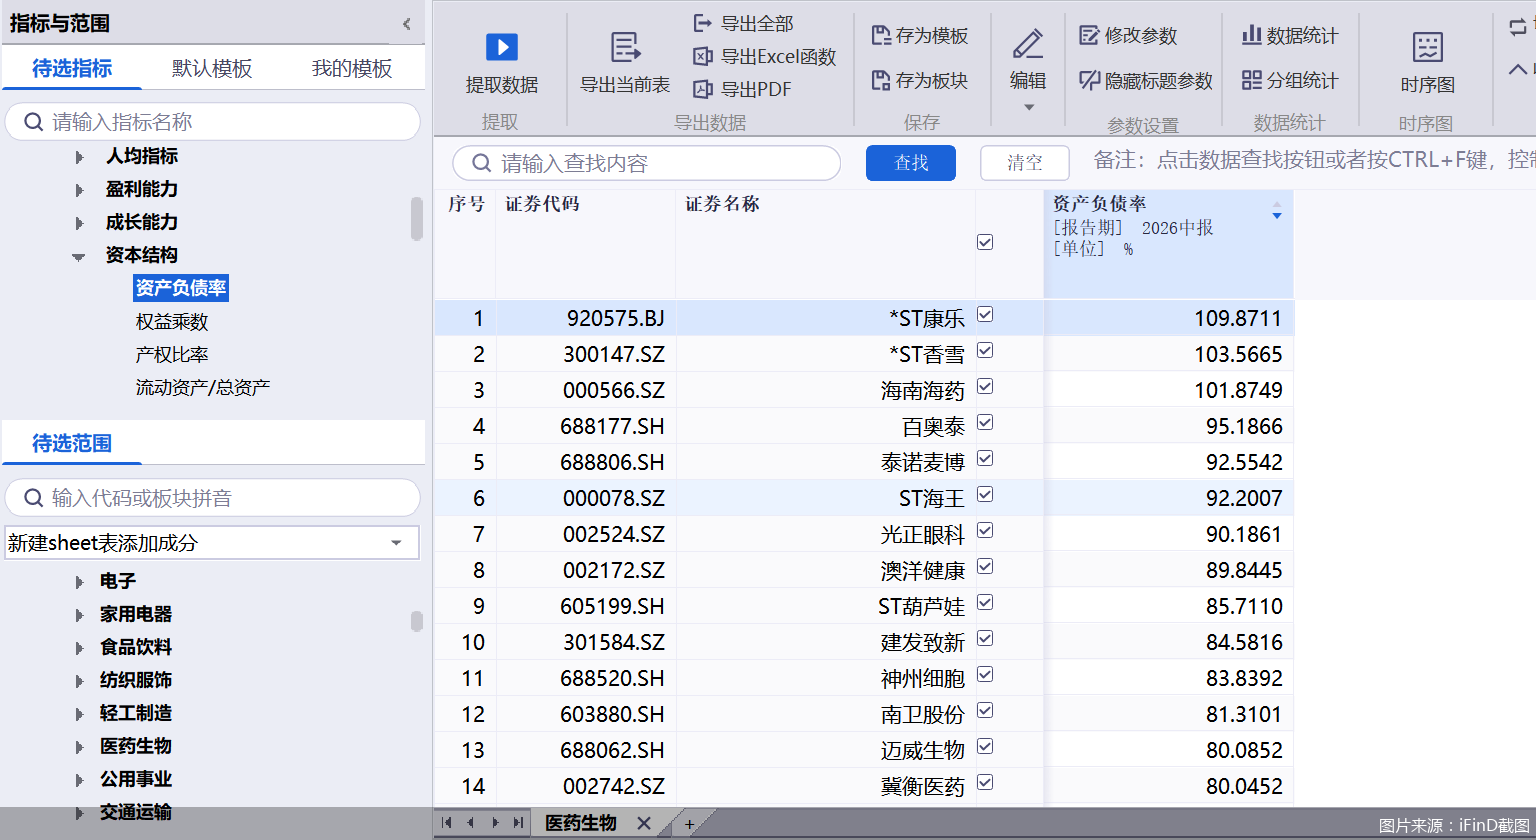Expand the 家用电器 industry node
The image size is (1536, 840).
80,615
